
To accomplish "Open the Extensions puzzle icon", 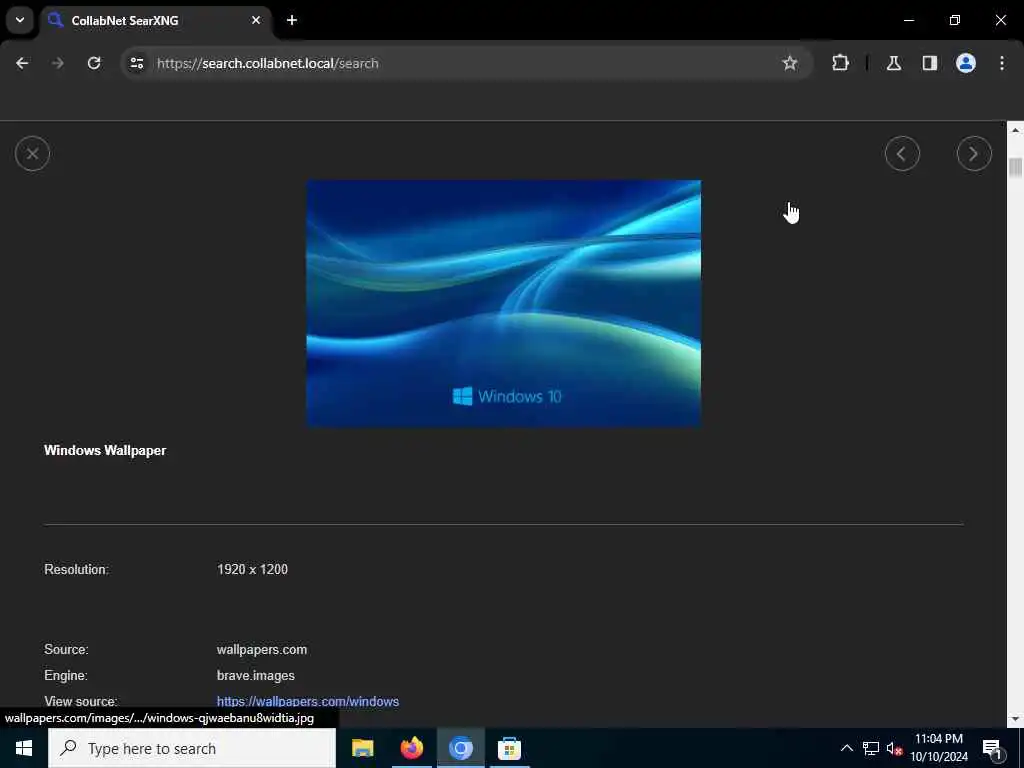I will point(840,63).
